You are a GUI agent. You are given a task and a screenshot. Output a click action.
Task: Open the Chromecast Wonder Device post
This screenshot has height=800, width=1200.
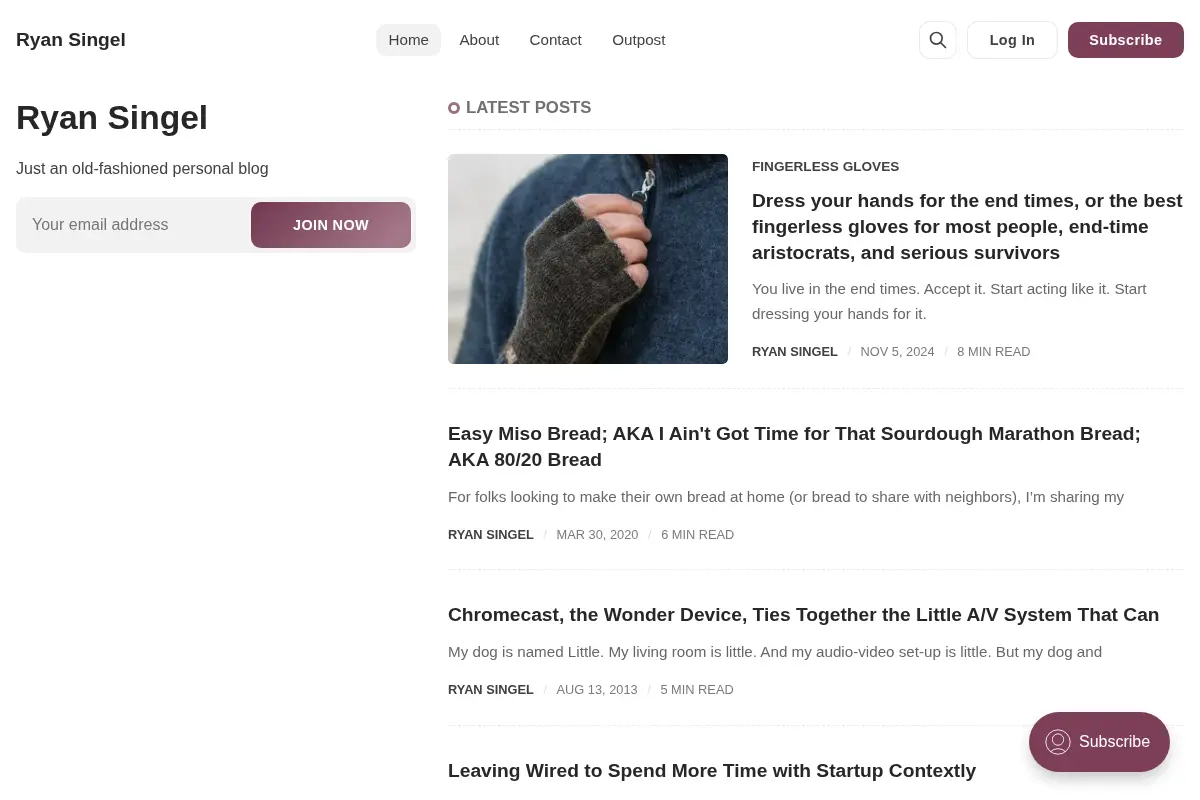pyautogui.click(x=803, y=615)
